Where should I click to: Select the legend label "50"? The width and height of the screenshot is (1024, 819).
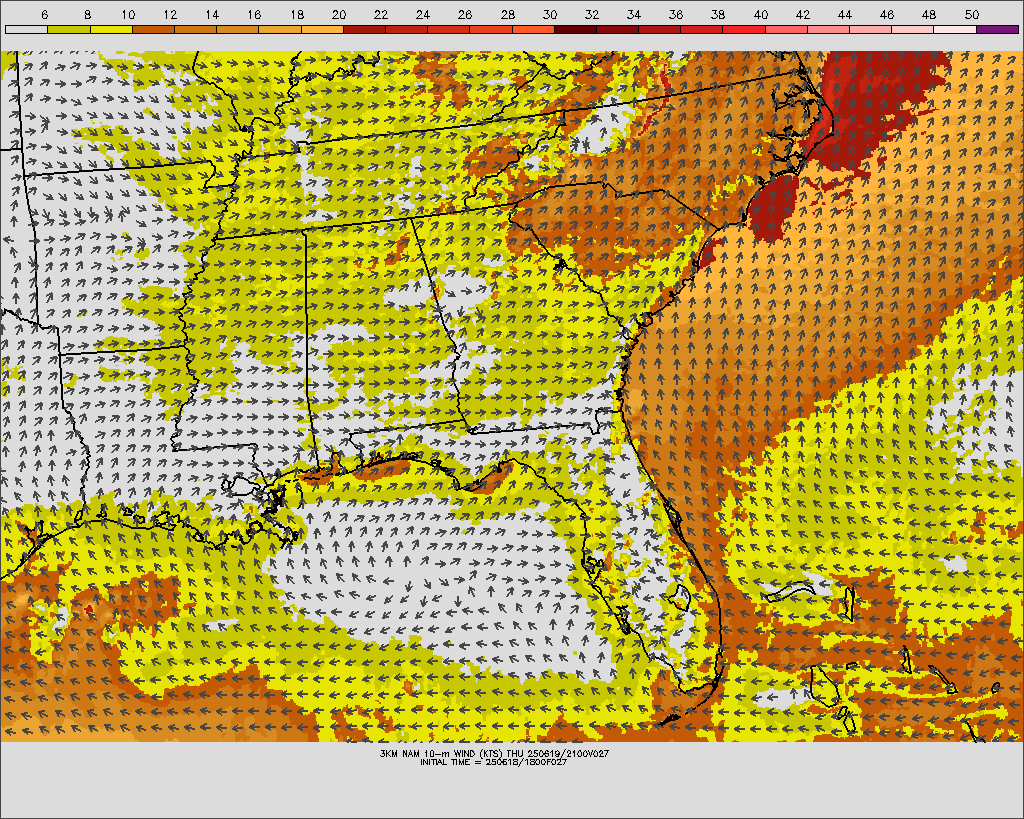pos(972,14)
